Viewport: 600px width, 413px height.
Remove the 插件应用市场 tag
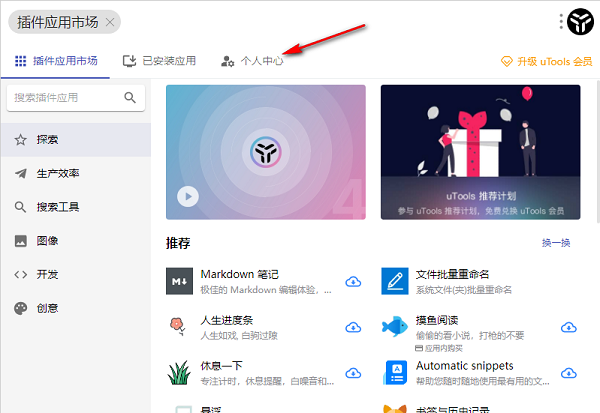[x=110, y=22]
